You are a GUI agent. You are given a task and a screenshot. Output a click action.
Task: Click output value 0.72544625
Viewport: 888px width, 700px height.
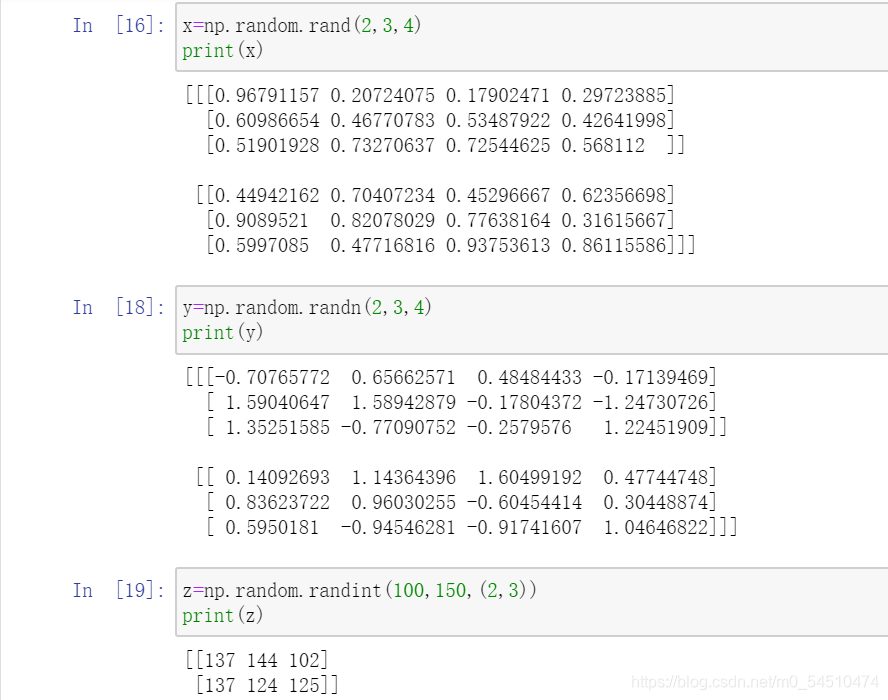point(498,146)
